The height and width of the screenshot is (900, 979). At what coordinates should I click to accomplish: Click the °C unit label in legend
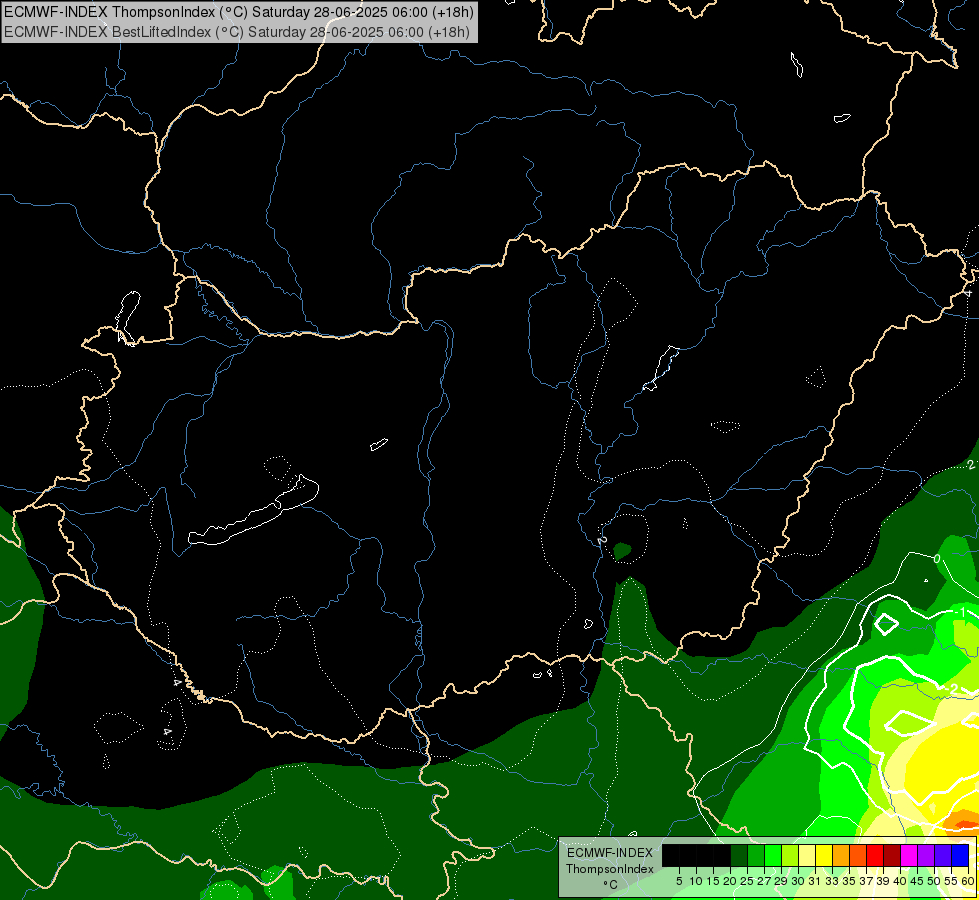point(611,885)
